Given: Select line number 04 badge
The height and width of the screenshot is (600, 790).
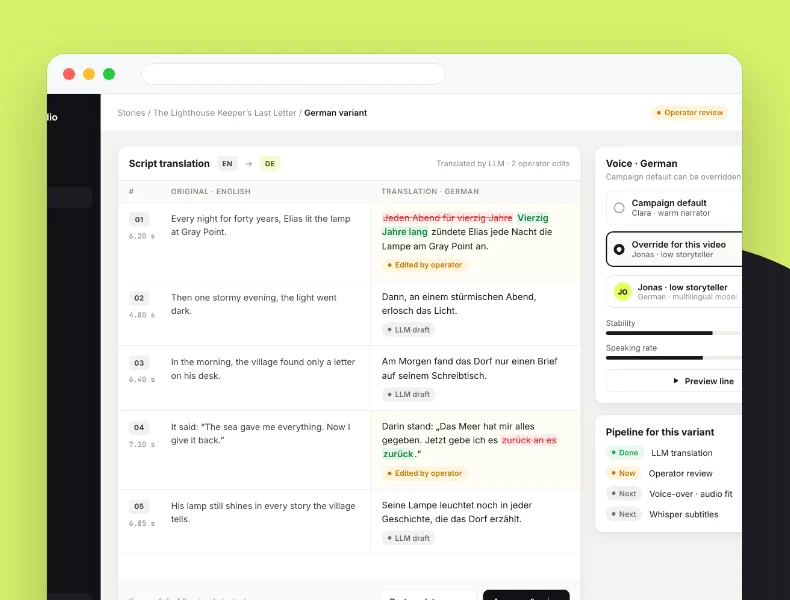Looking at the screenshot, I should (139, 427).
